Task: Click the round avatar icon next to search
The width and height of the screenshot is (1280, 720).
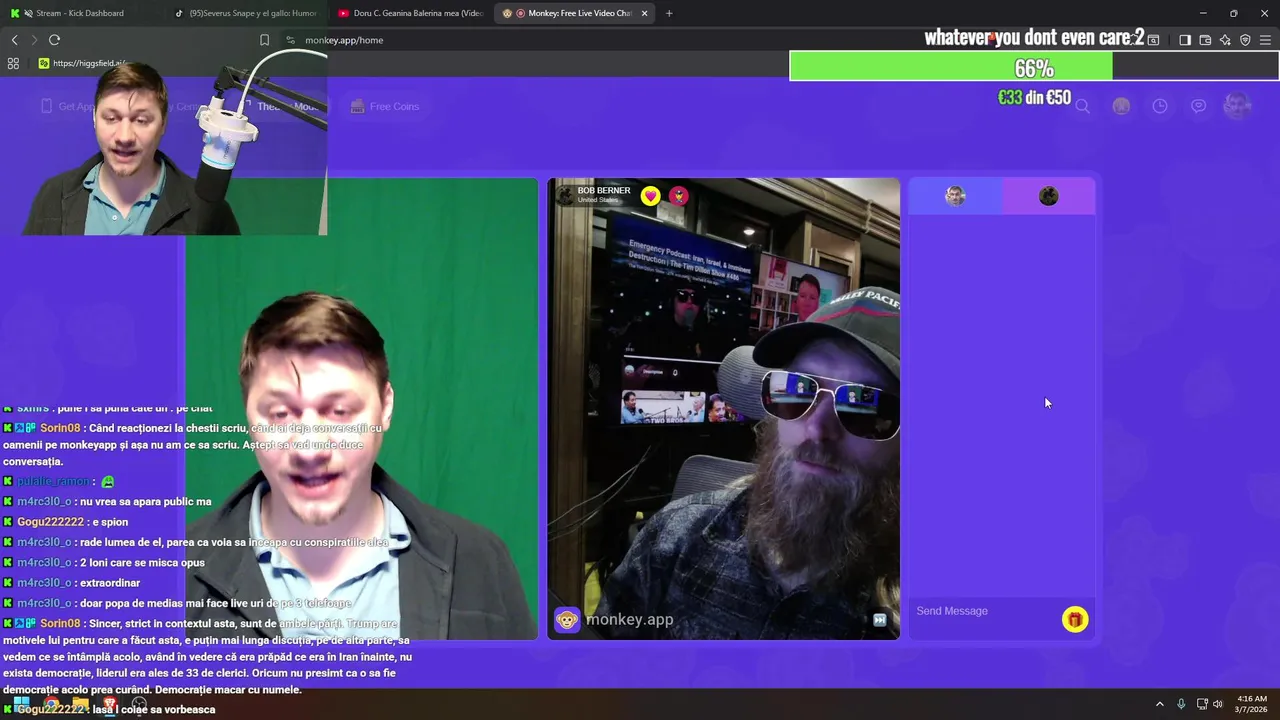Action: coord(1121,106)
